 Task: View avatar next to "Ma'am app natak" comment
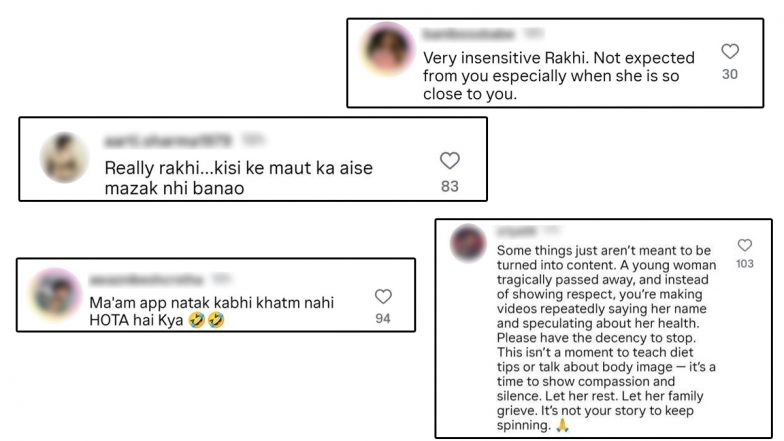pos(56,294)
